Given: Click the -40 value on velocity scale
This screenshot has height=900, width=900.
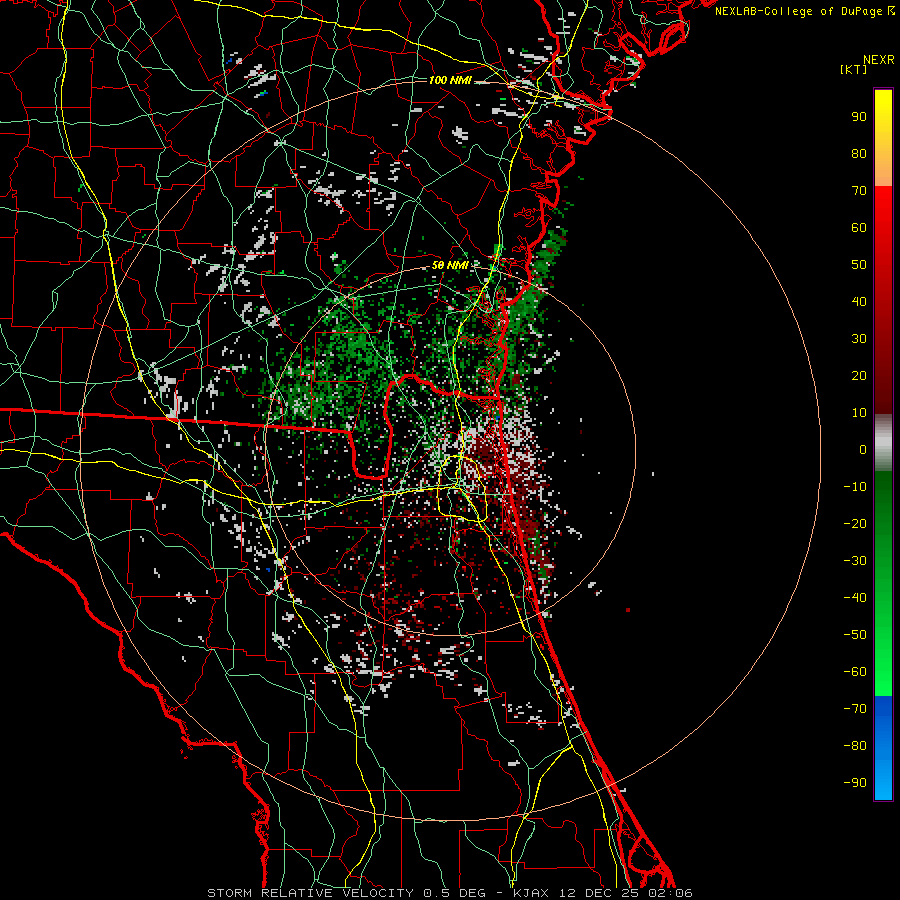Looking at the screenshot, I should point(855,598).
